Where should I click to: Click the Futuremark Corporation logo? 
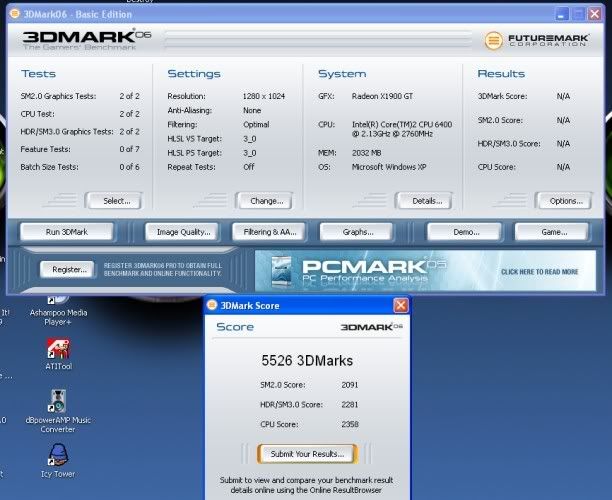(x=536, y=40)
